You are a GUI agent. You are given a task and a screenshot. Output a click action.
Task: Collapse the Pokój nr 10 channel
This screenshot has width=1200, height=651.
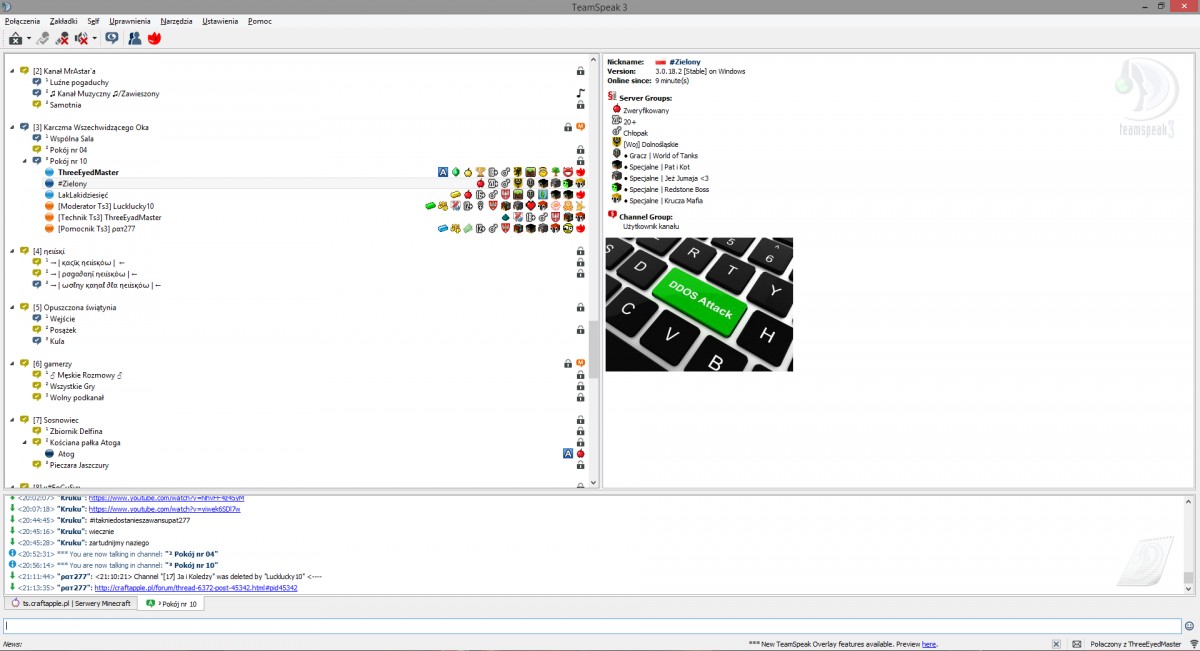point(25,161)
